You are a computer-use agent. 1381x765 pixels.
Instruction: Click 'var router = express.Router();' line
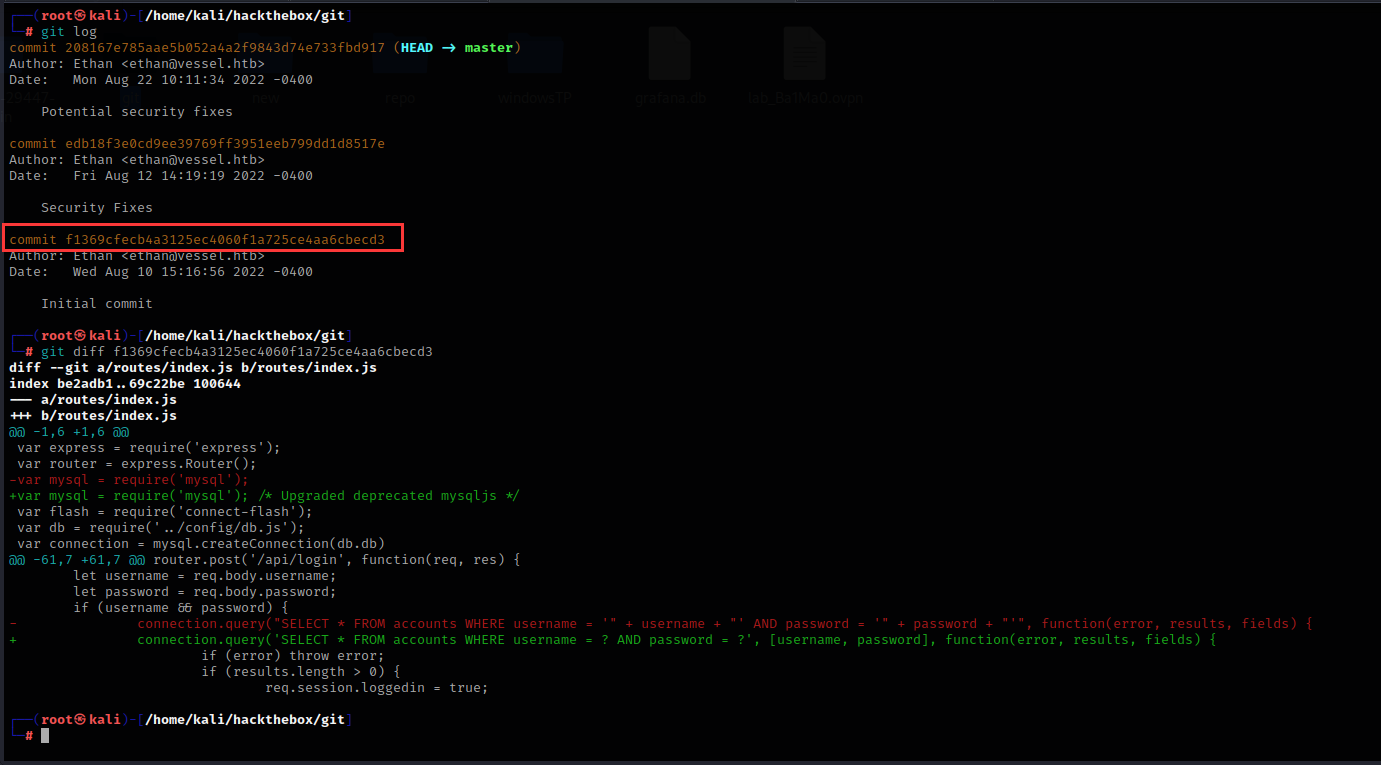137,464
